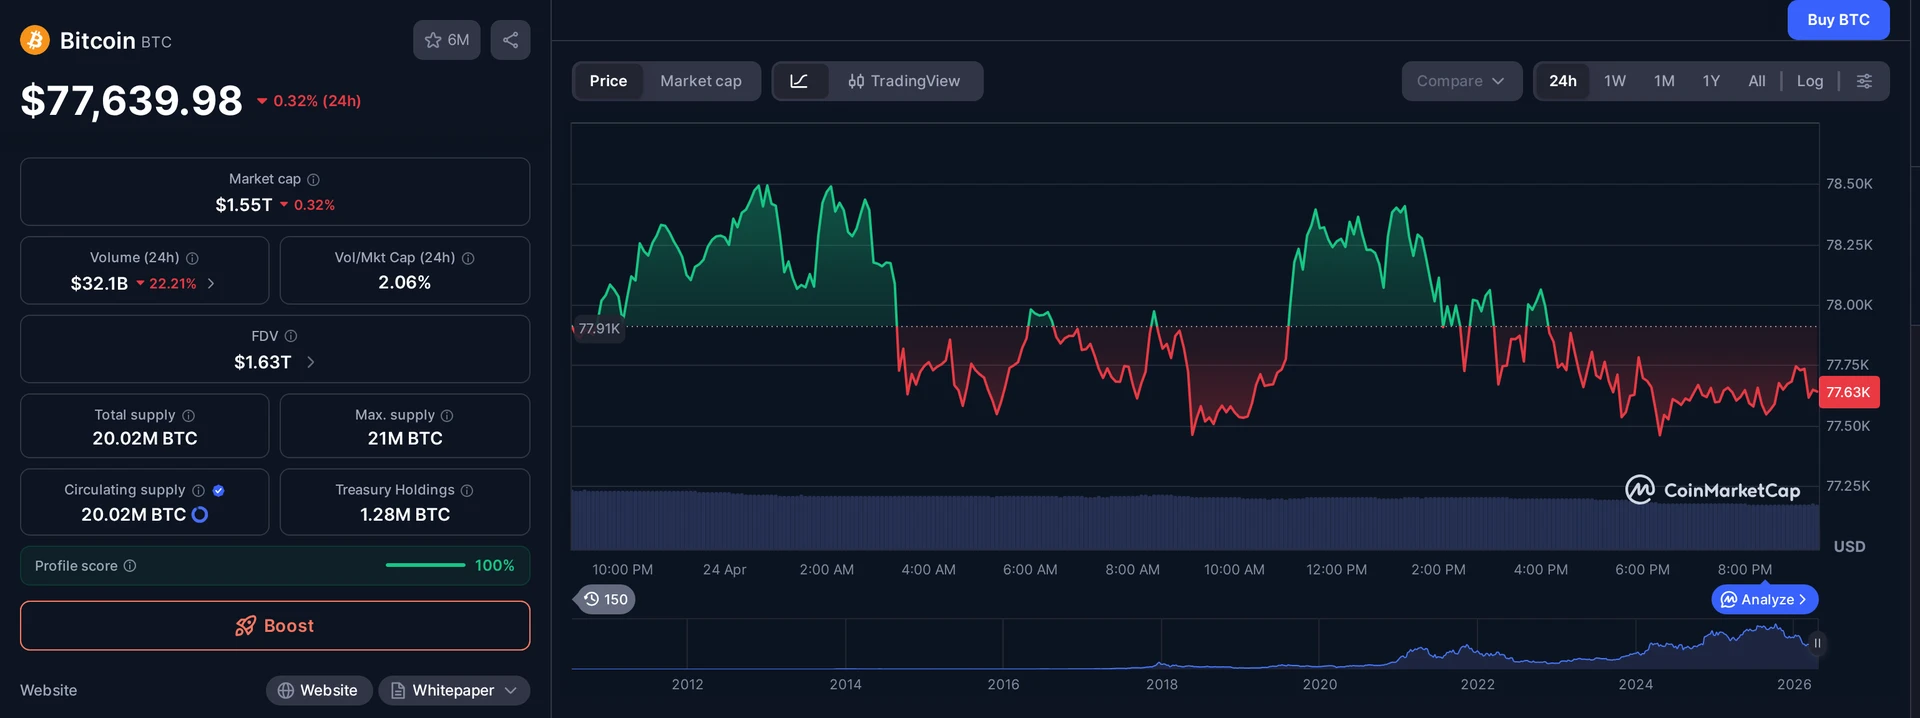Click the 12:00 PM axis label

click(x=1336, y=570)
